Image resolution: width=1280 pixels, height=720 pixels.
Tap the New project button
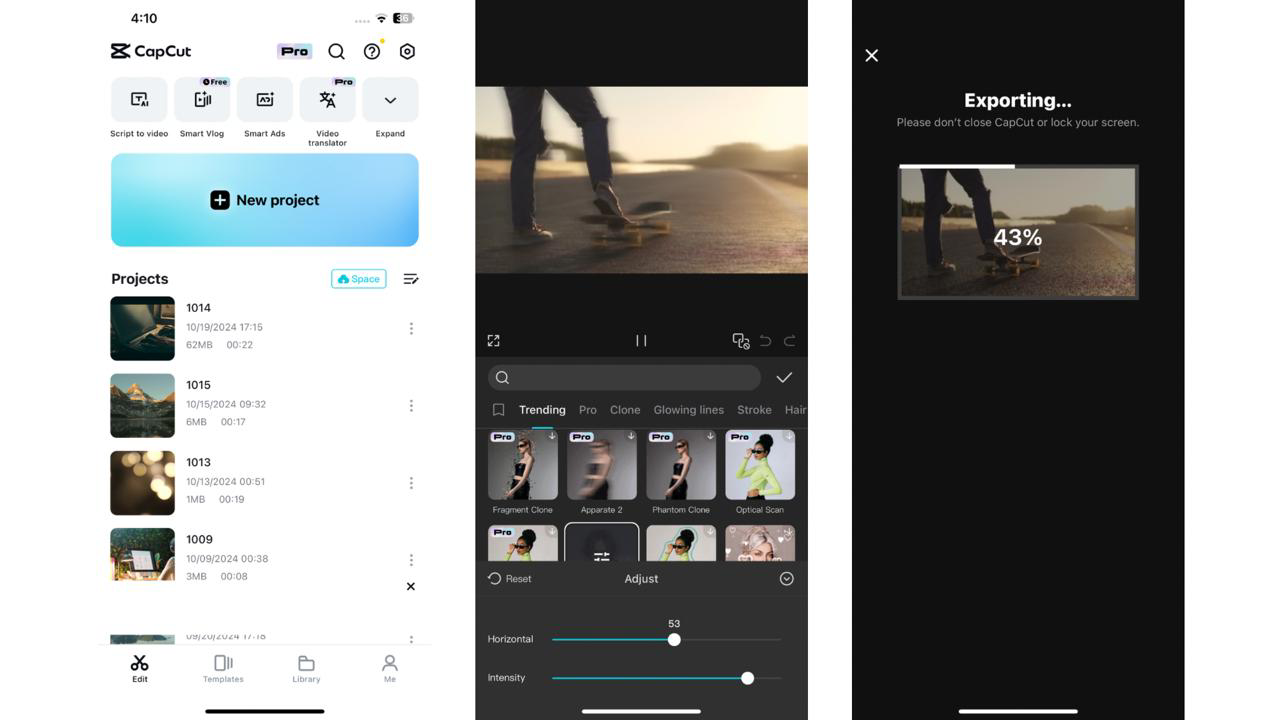click(x=265, y=200)
